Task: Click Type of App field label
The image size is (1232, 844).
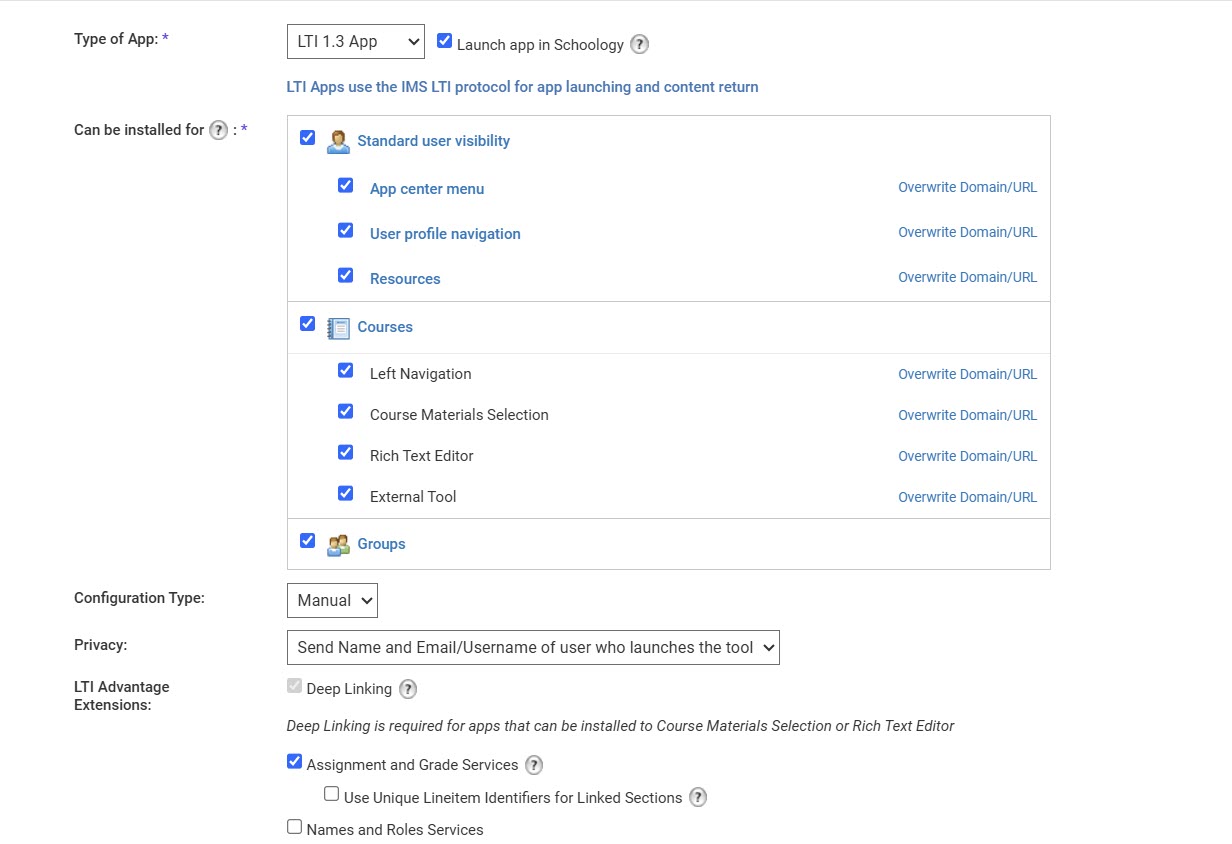Action: click(116, 39)
